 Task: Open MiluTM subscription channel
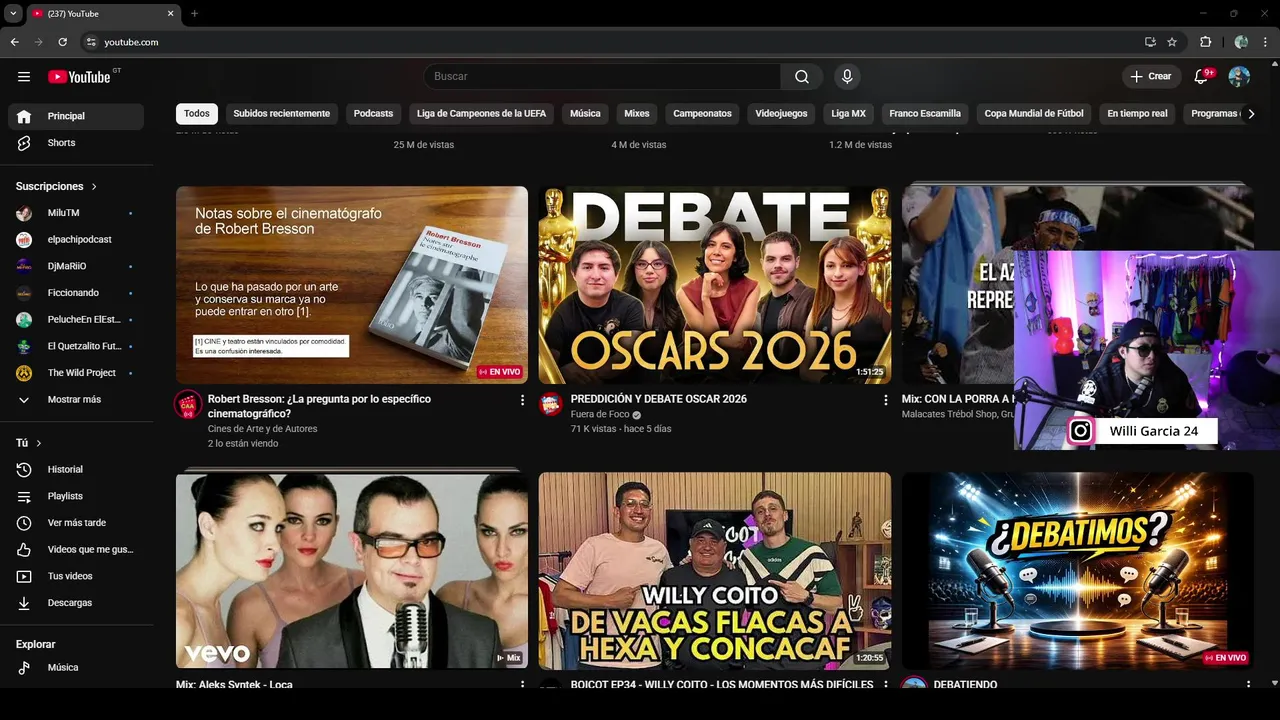tap(76, 213)
